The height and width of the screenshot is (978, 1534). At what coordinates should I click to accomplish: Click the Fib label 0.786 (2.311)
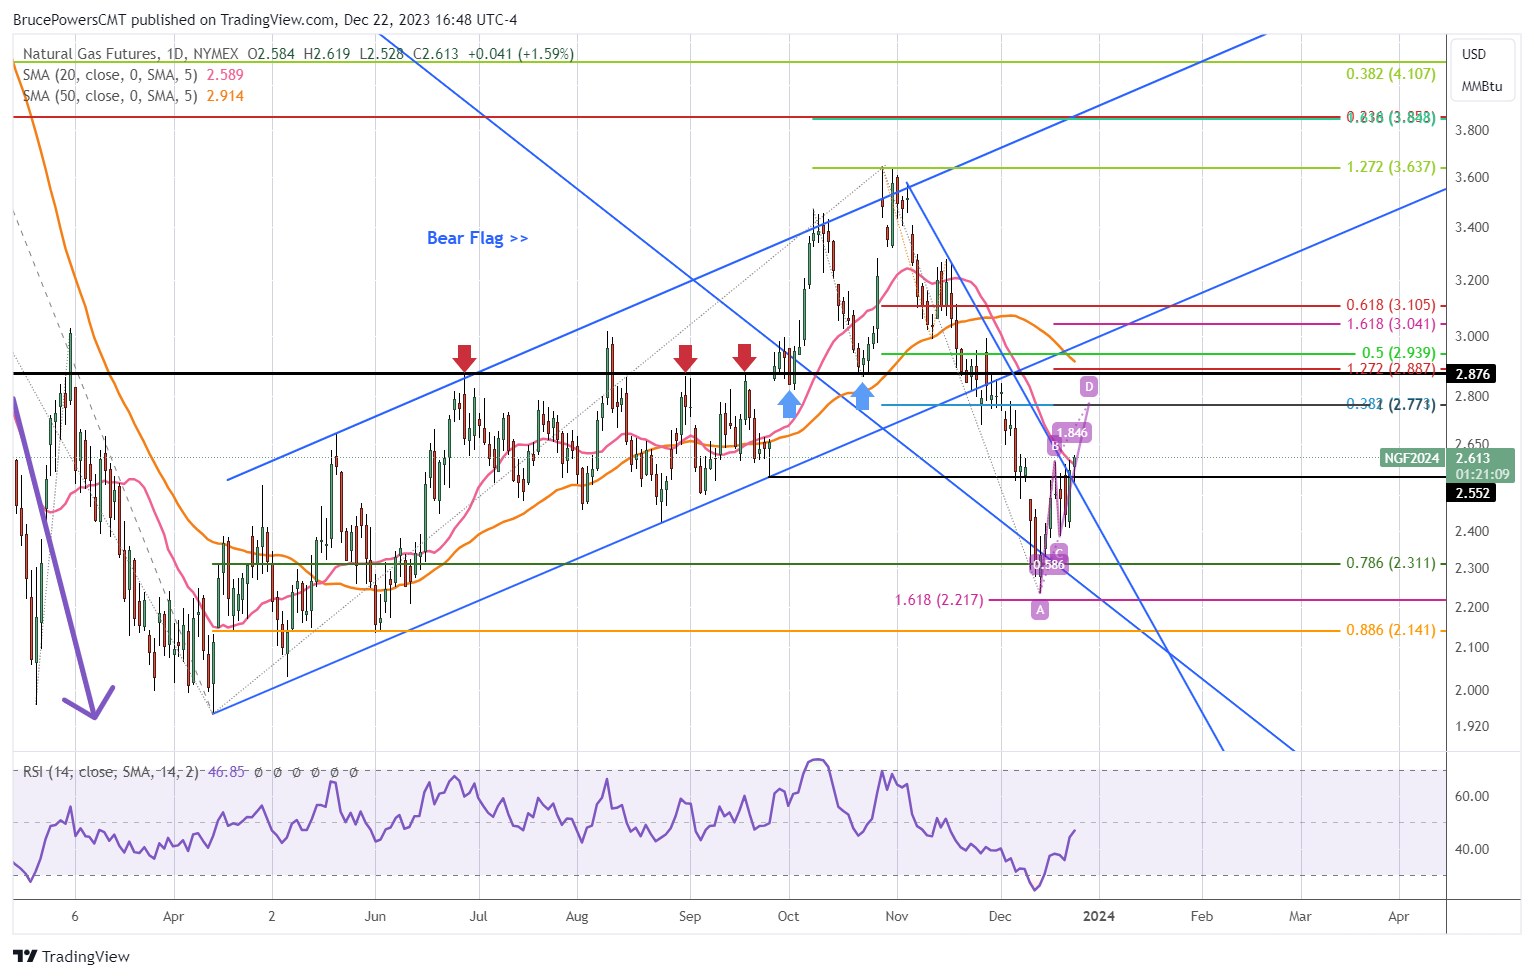tap(1391, 563)
